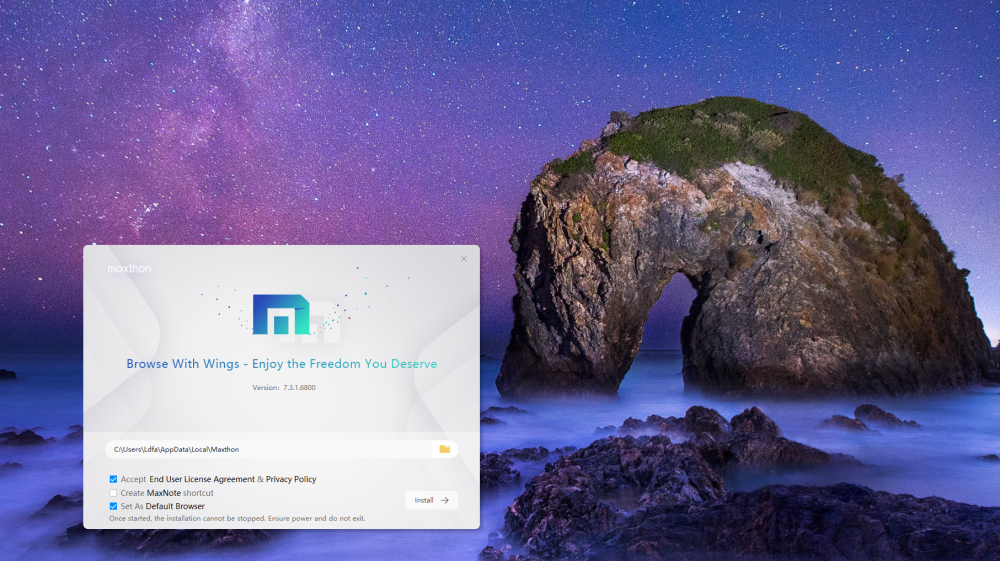Click the maxthon wordmark in dialog header
The width and height of the screenshot is (1000, 561).
(129, 268)
